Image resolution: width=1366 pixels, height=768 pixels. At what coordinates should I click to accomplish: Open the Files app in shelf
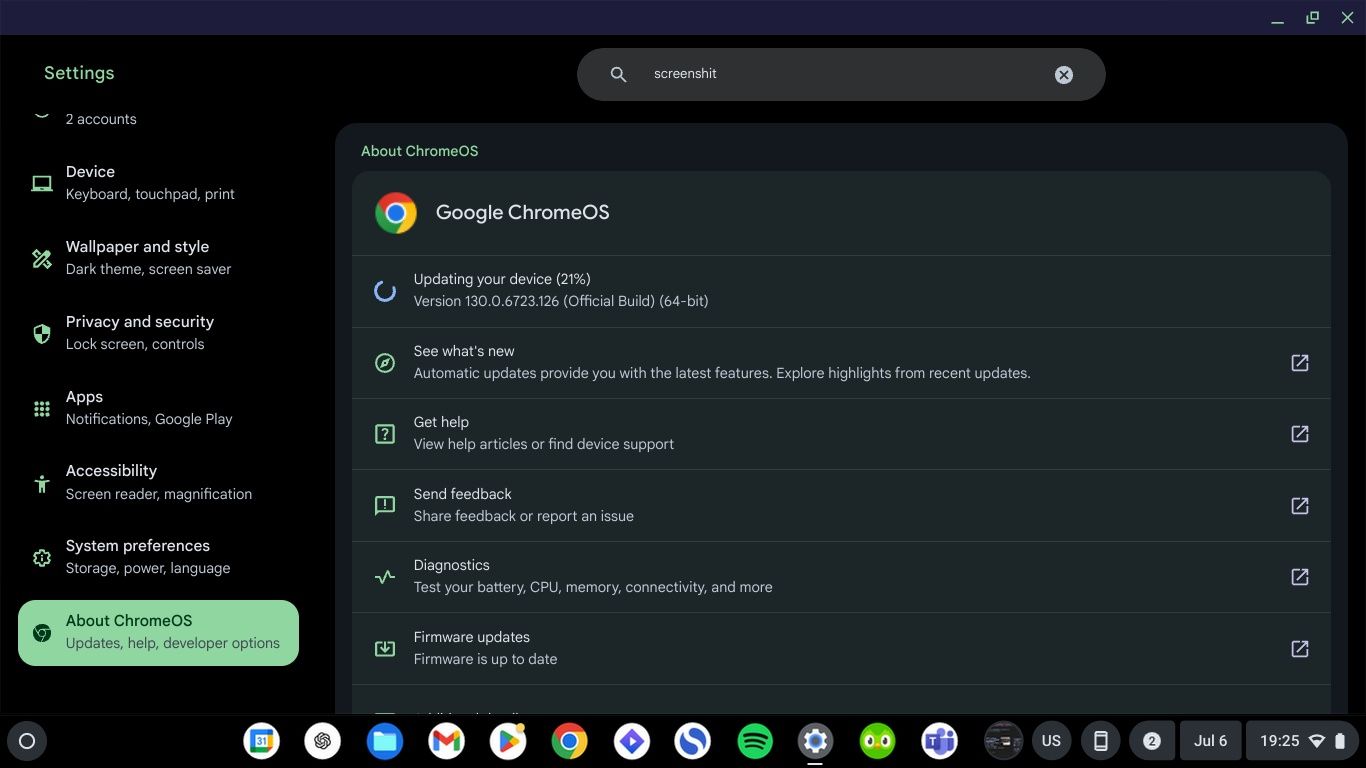(385, 741)
